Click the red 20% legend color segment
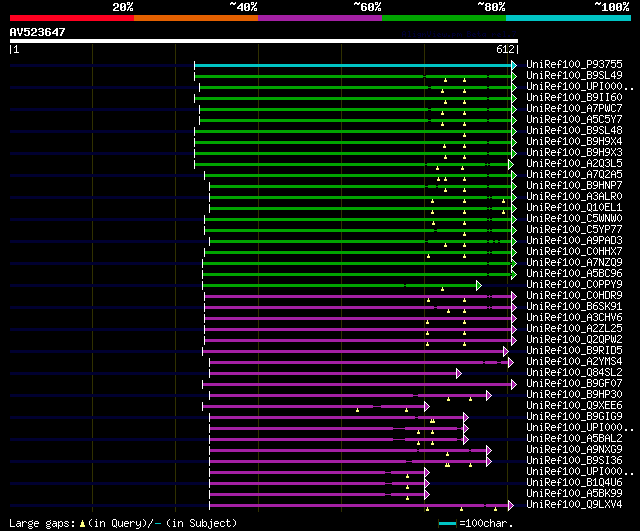This screenshot has height=531, width=640. [x=72, y=18]
